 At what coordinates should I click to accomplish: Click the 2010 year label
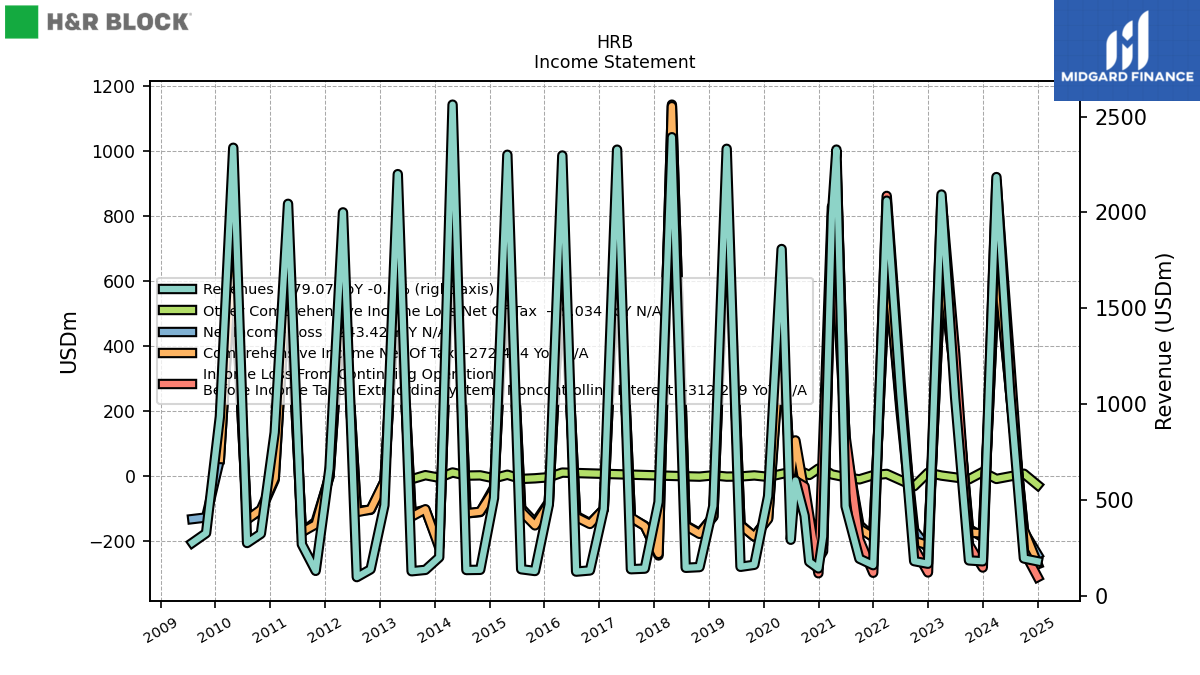[214, 629]
